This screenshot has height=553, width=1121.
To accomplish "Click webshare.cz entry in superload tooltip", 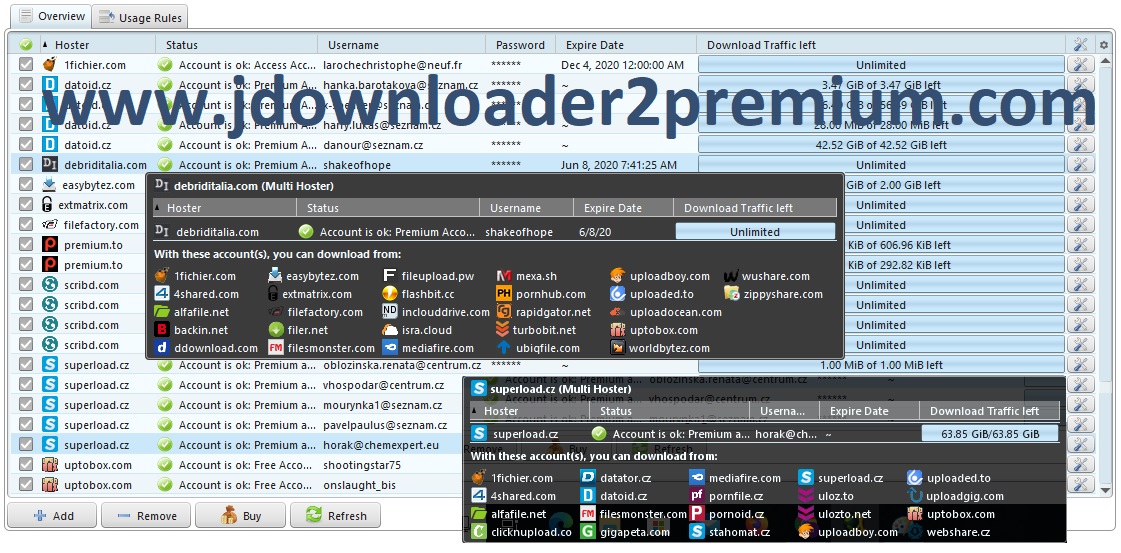I will 949,532.
